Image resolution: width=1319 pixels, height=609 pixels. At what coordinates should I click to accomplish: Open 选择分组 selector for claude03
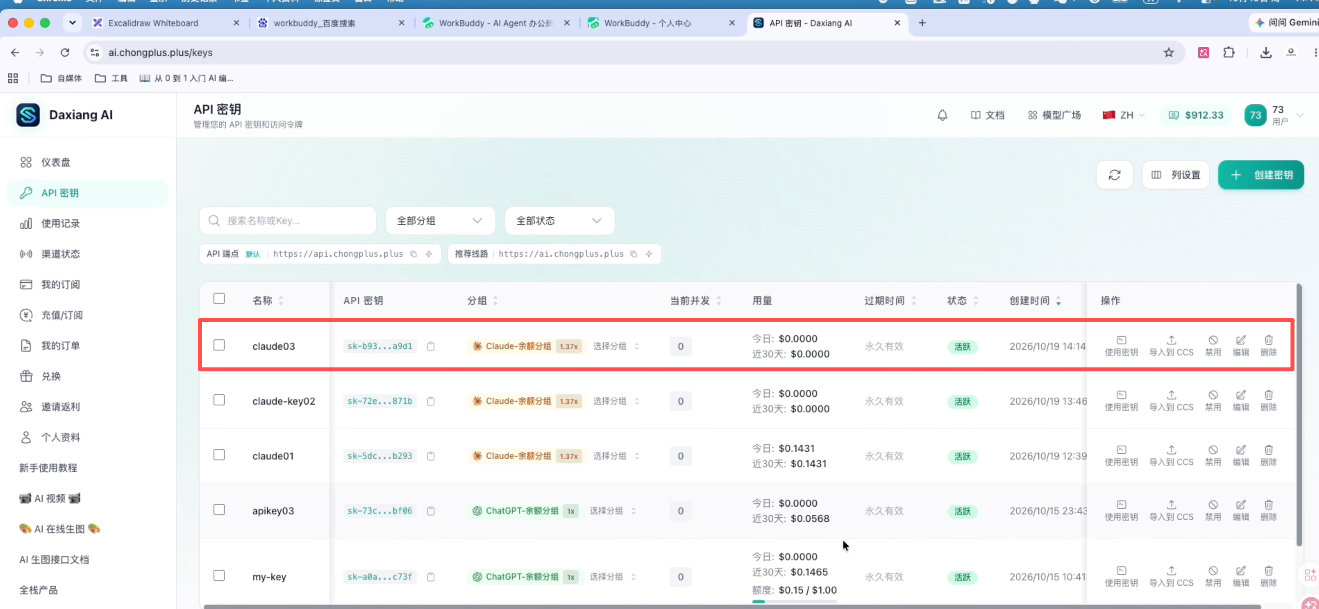click(615, 346)
